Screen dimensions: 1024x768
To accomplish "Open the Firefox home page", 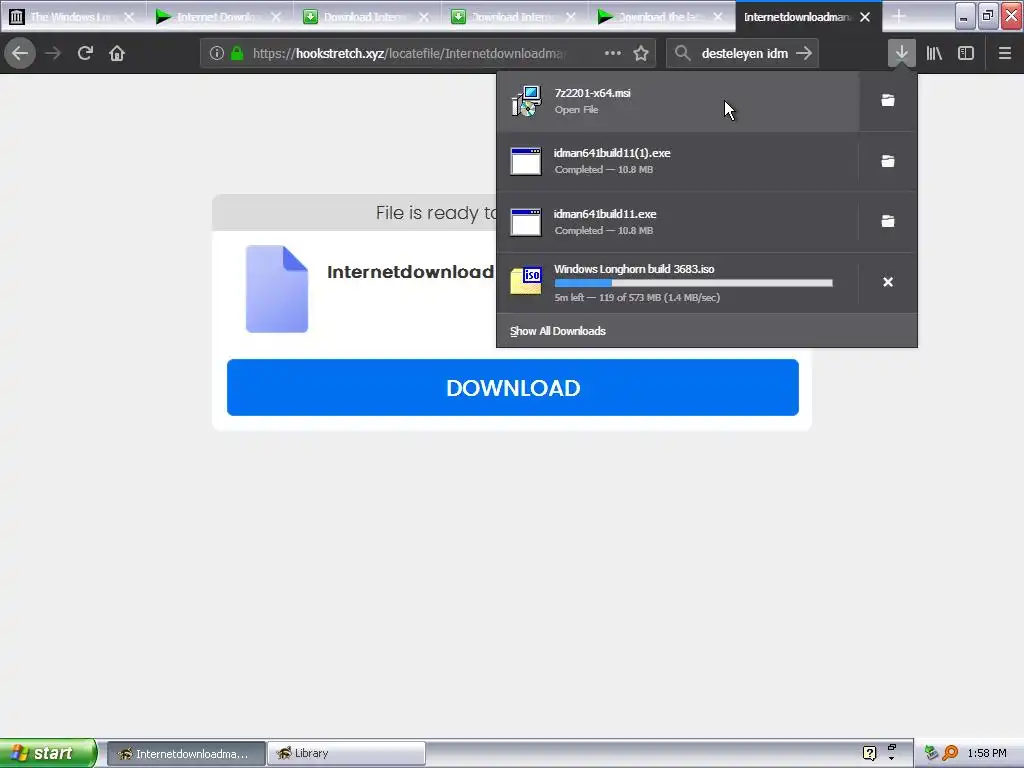I will pyautogui.click(x=117, y=53).
